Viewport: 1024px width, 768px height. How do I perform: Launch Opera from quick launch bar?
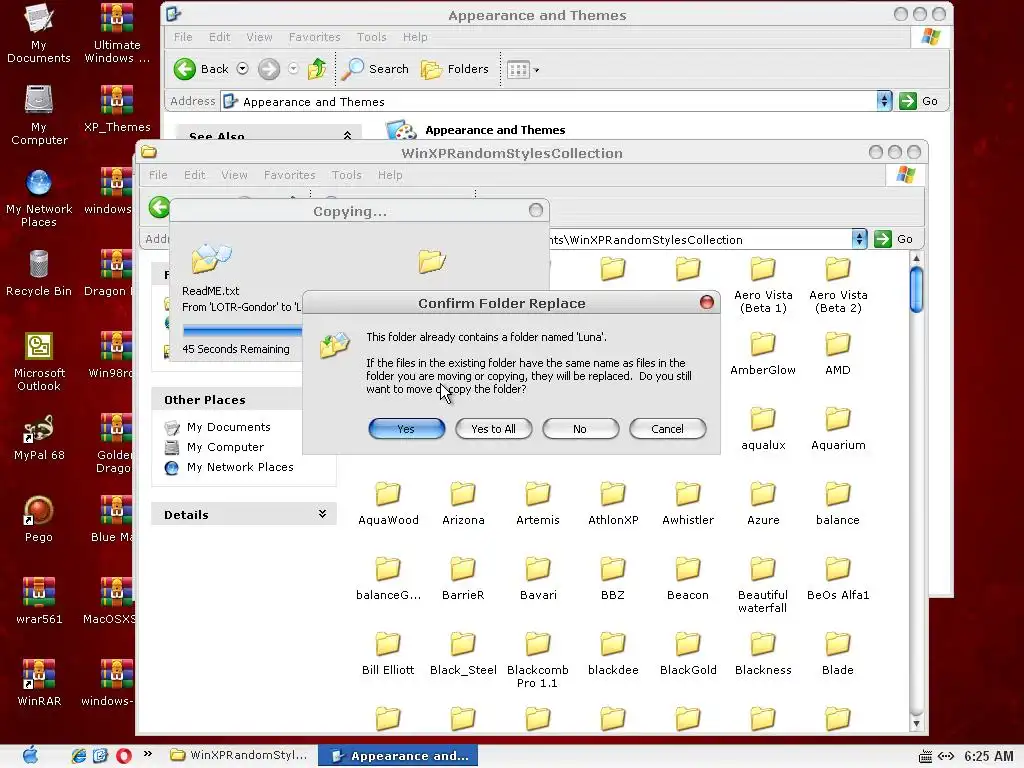point(123,756)
